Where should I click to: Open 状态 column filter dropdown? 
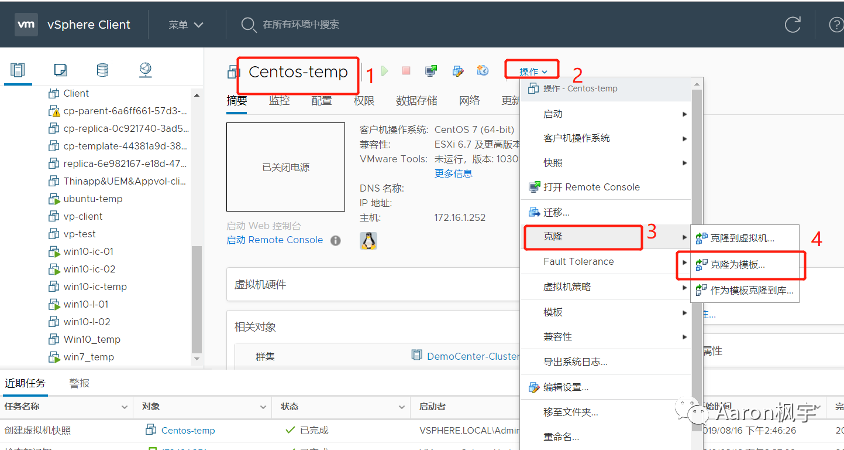click(402, 407)
